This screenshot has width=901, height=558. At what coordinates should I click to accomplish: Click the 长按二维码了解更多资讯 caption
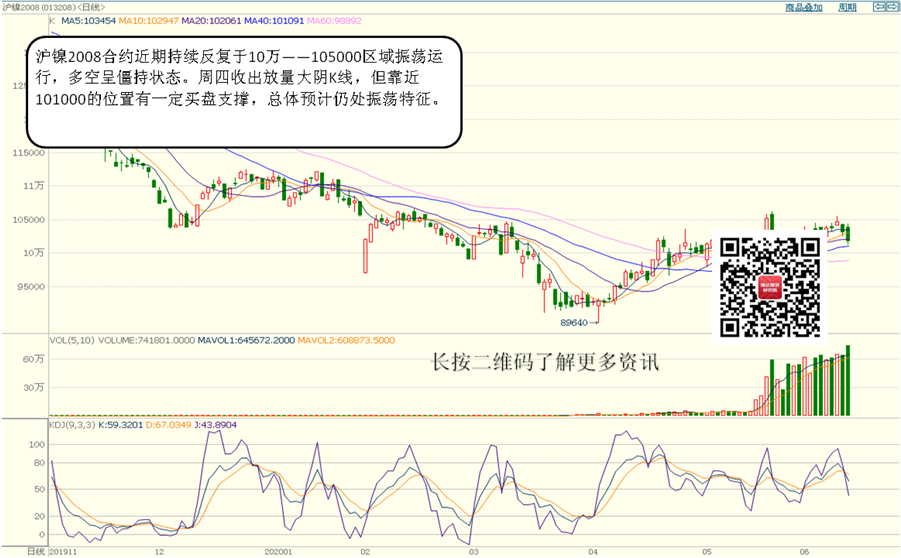click(545, 363)
